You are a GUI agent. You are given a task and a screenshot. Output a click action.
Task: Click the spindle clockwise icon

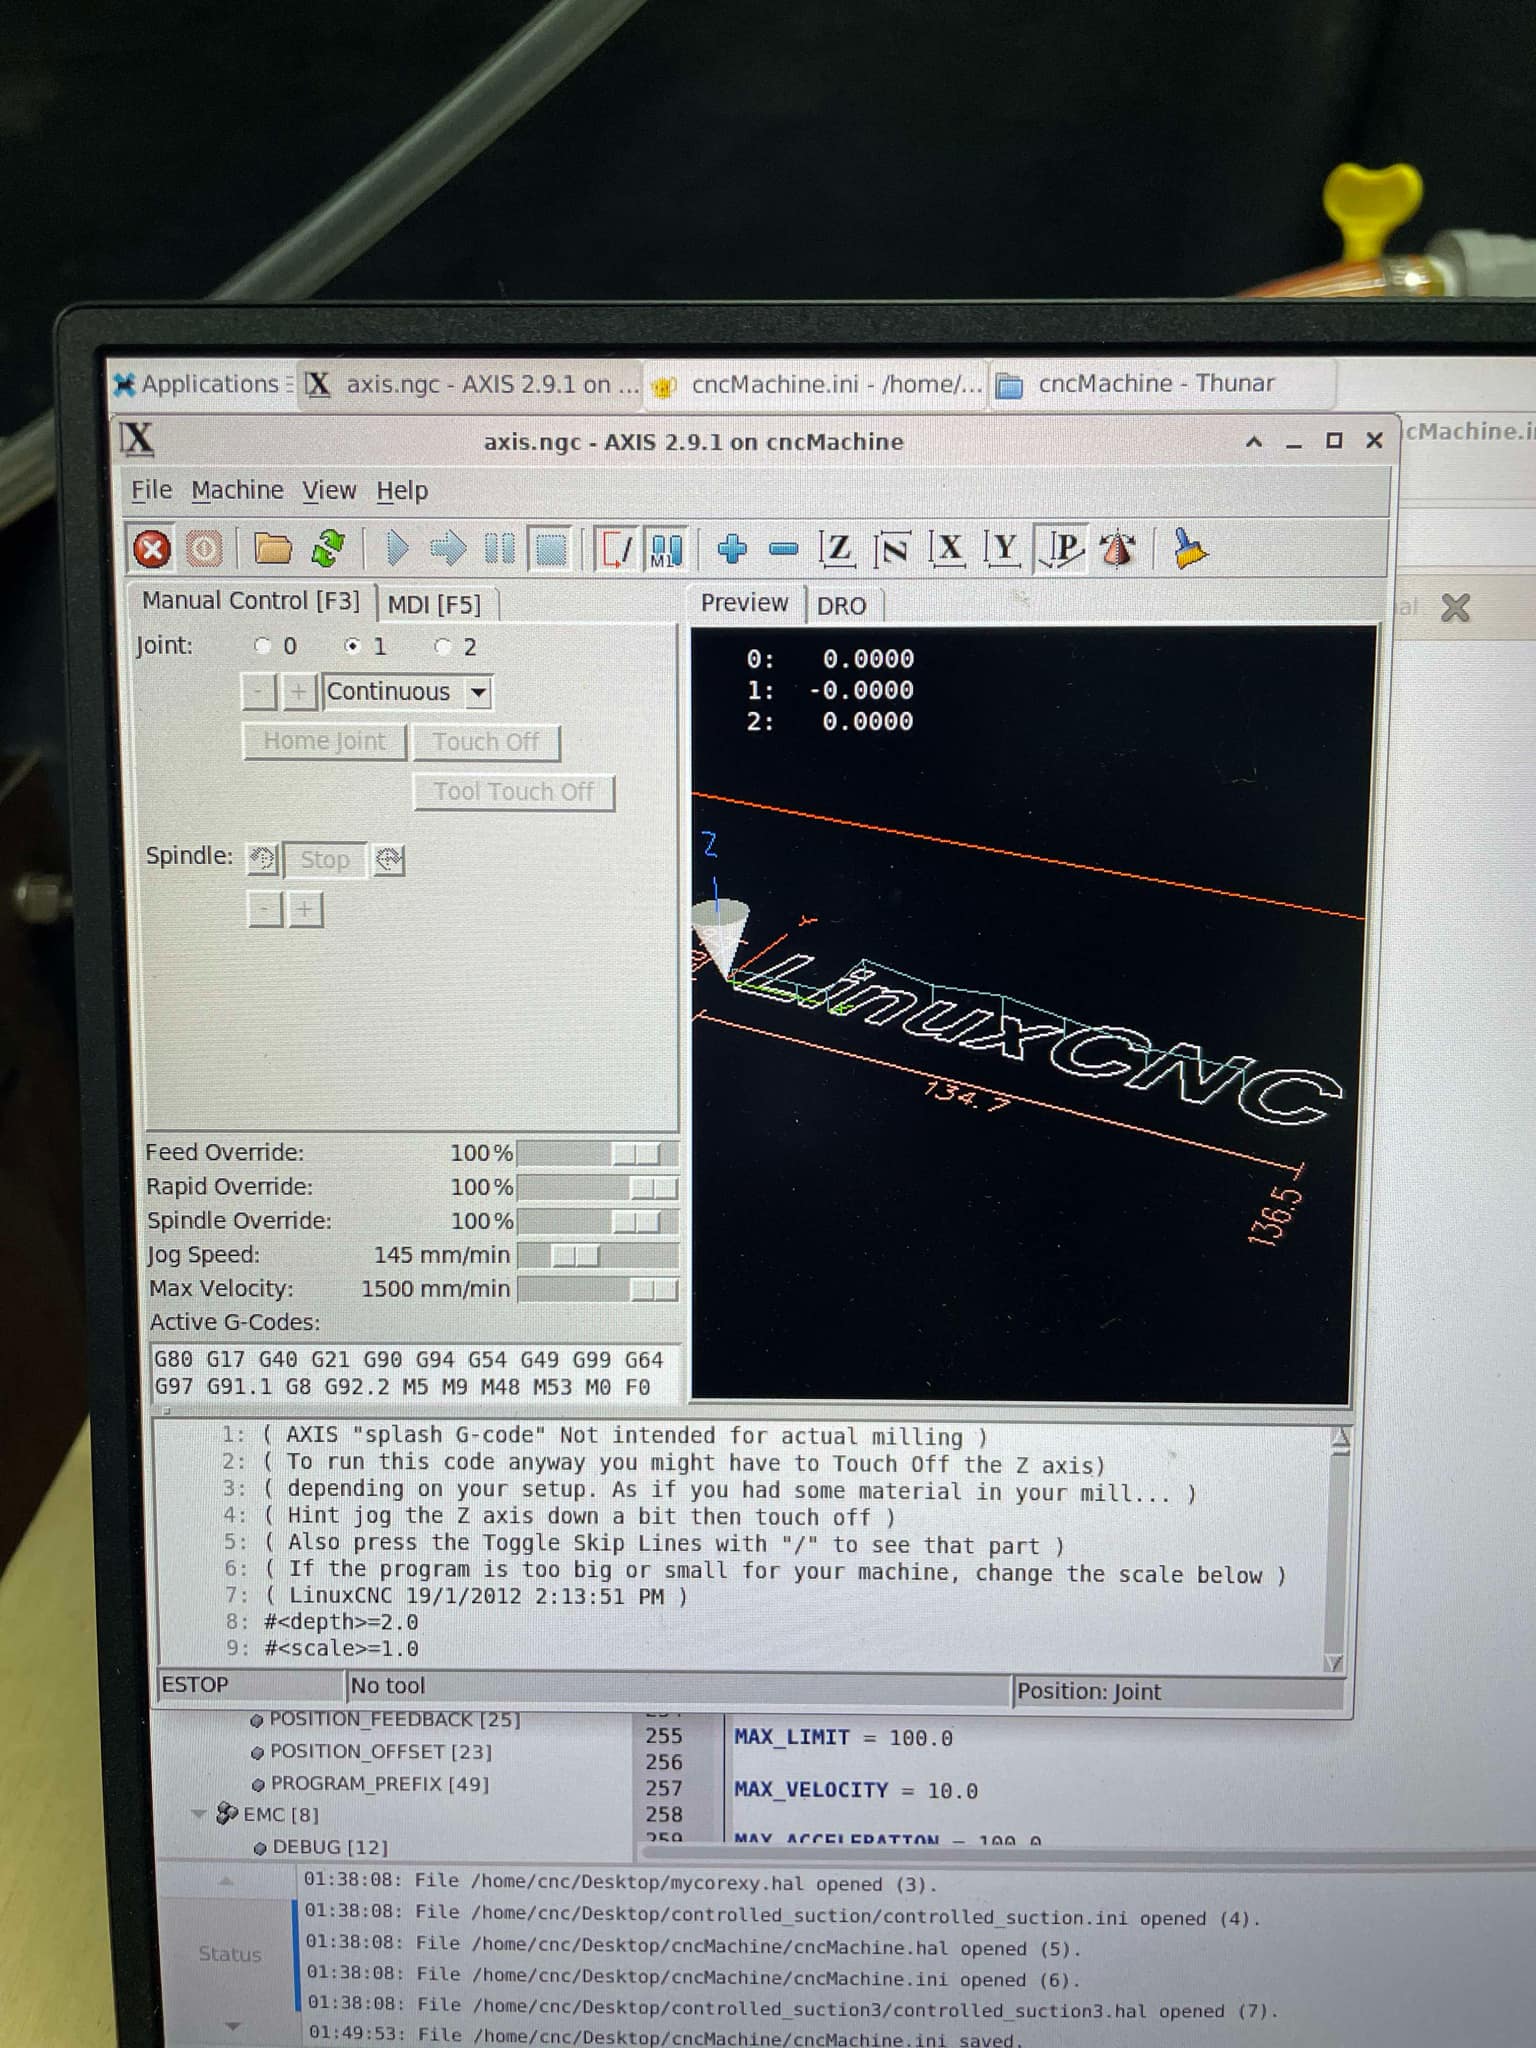click(389, 859)
